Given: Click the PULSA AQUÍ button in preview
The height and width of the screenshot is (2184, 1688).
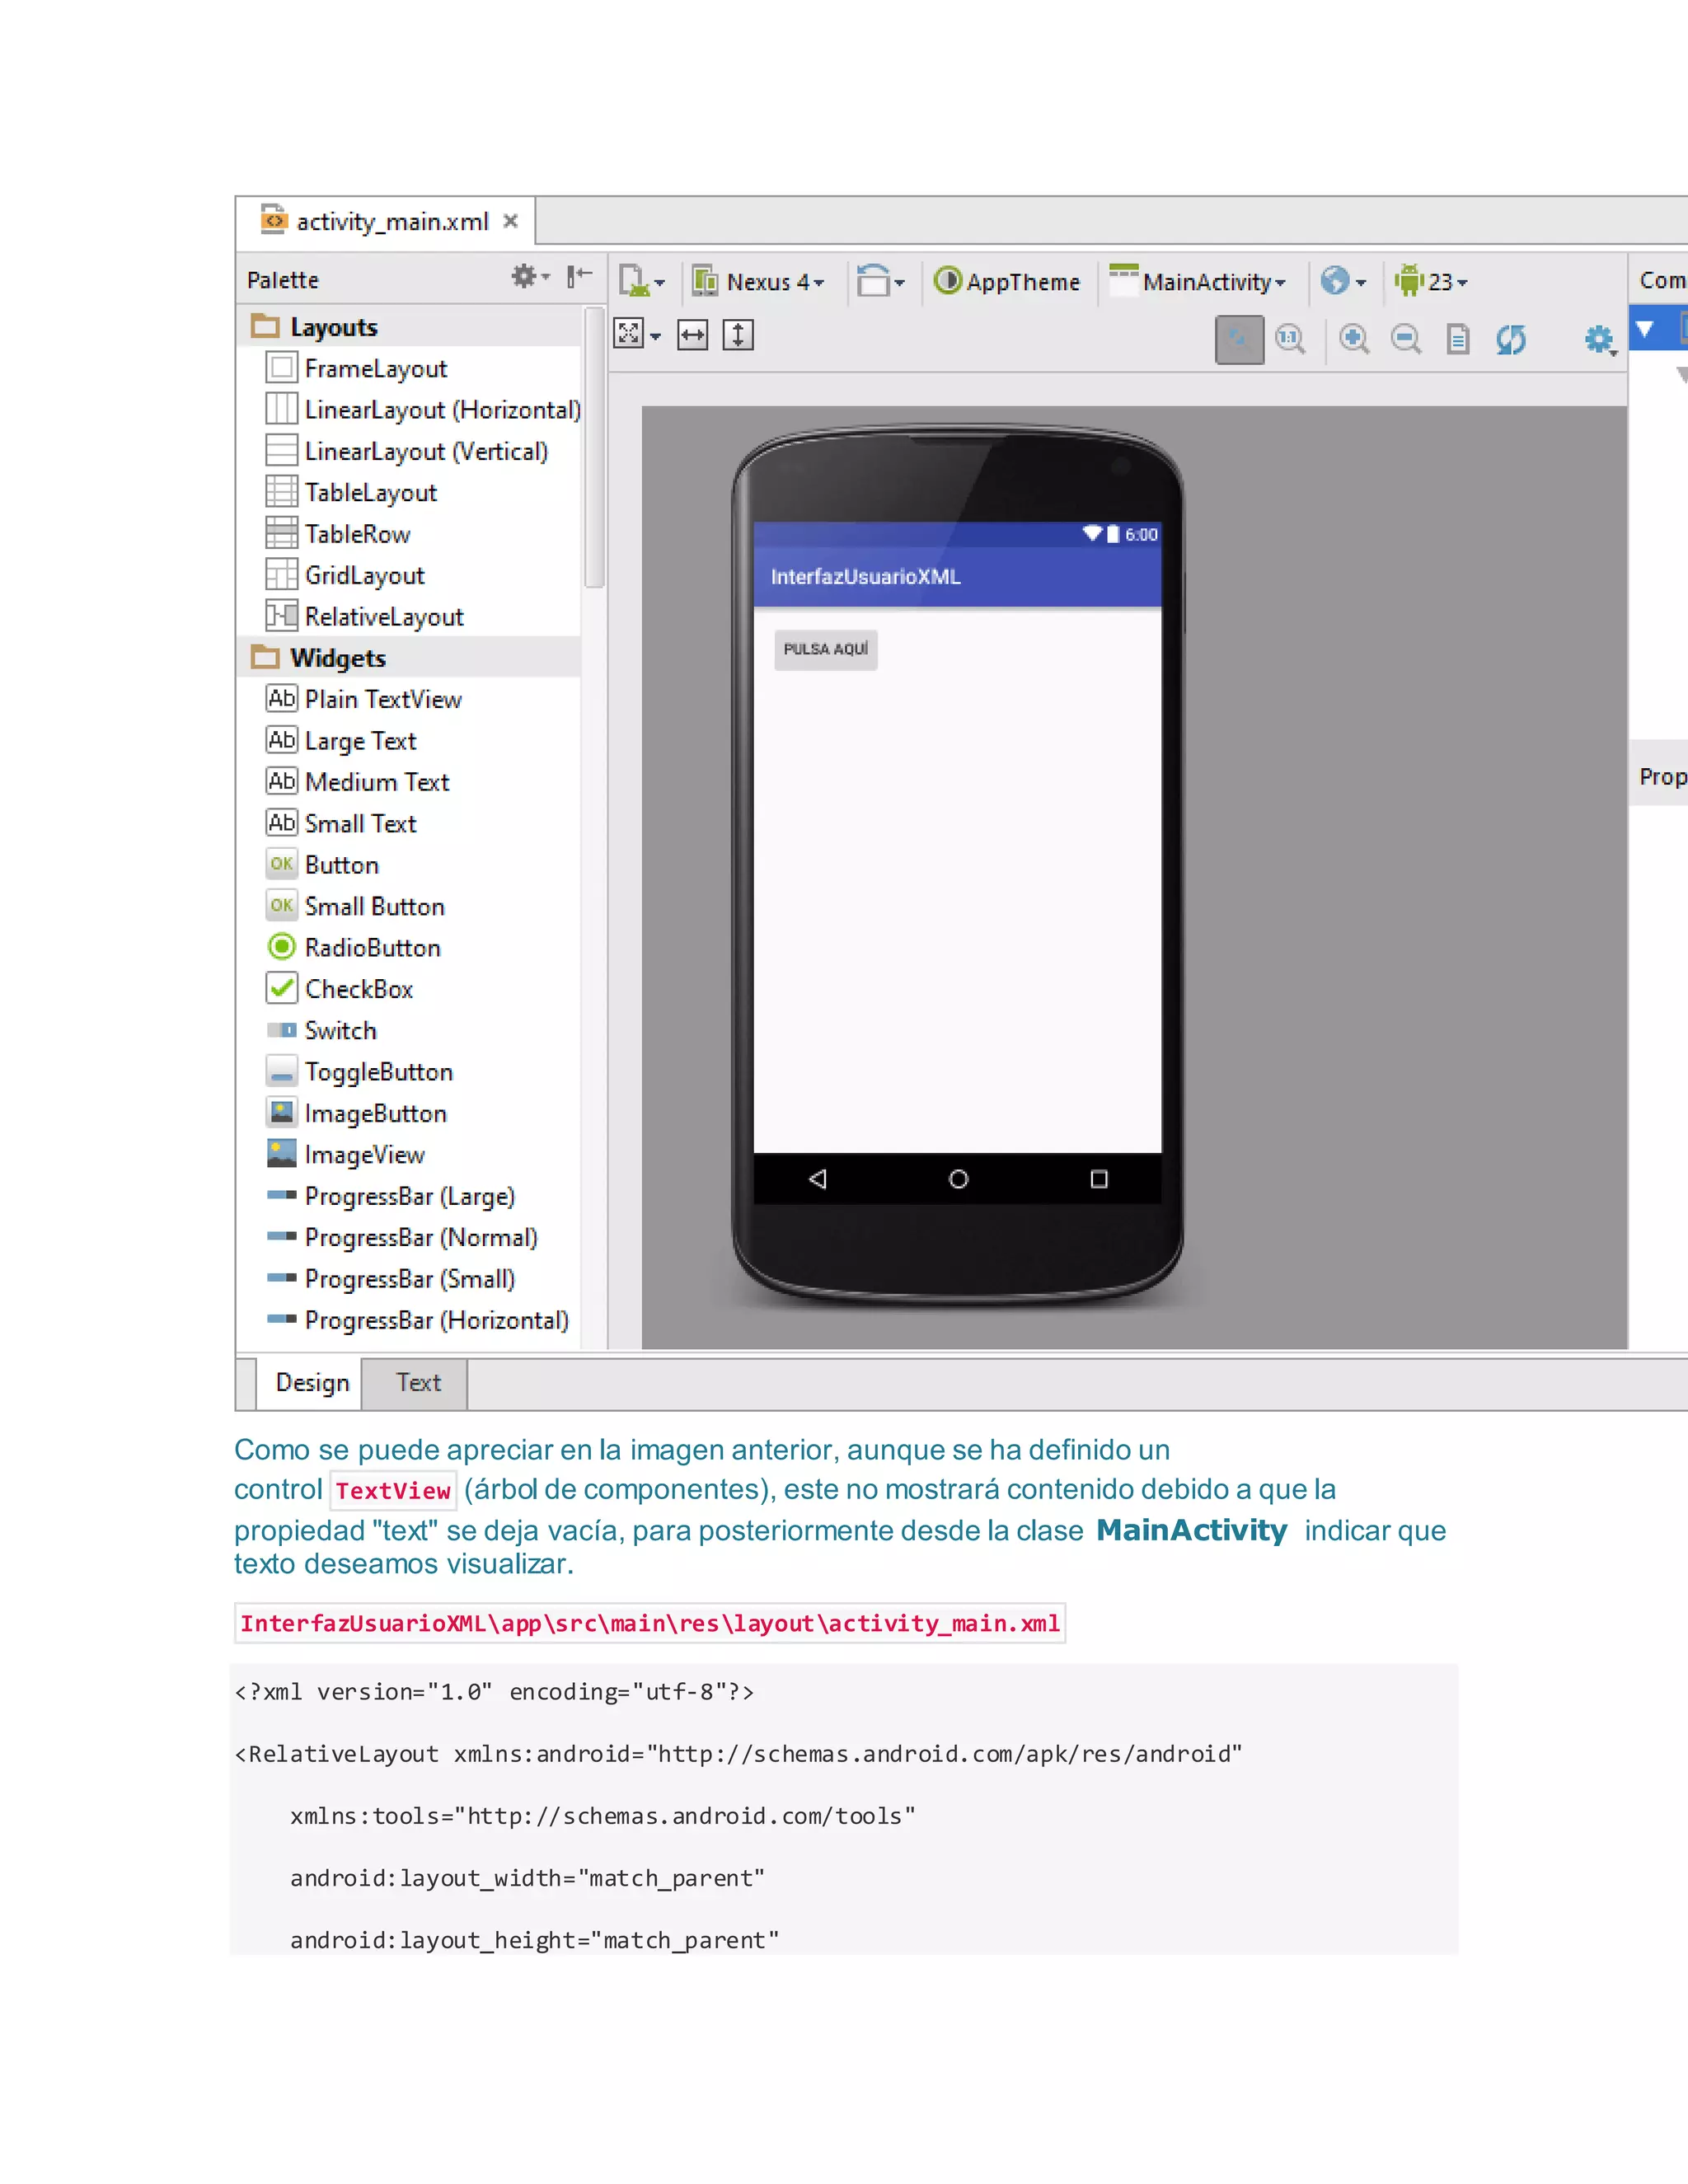Looking at the screenshot, I should pos(826,649).
